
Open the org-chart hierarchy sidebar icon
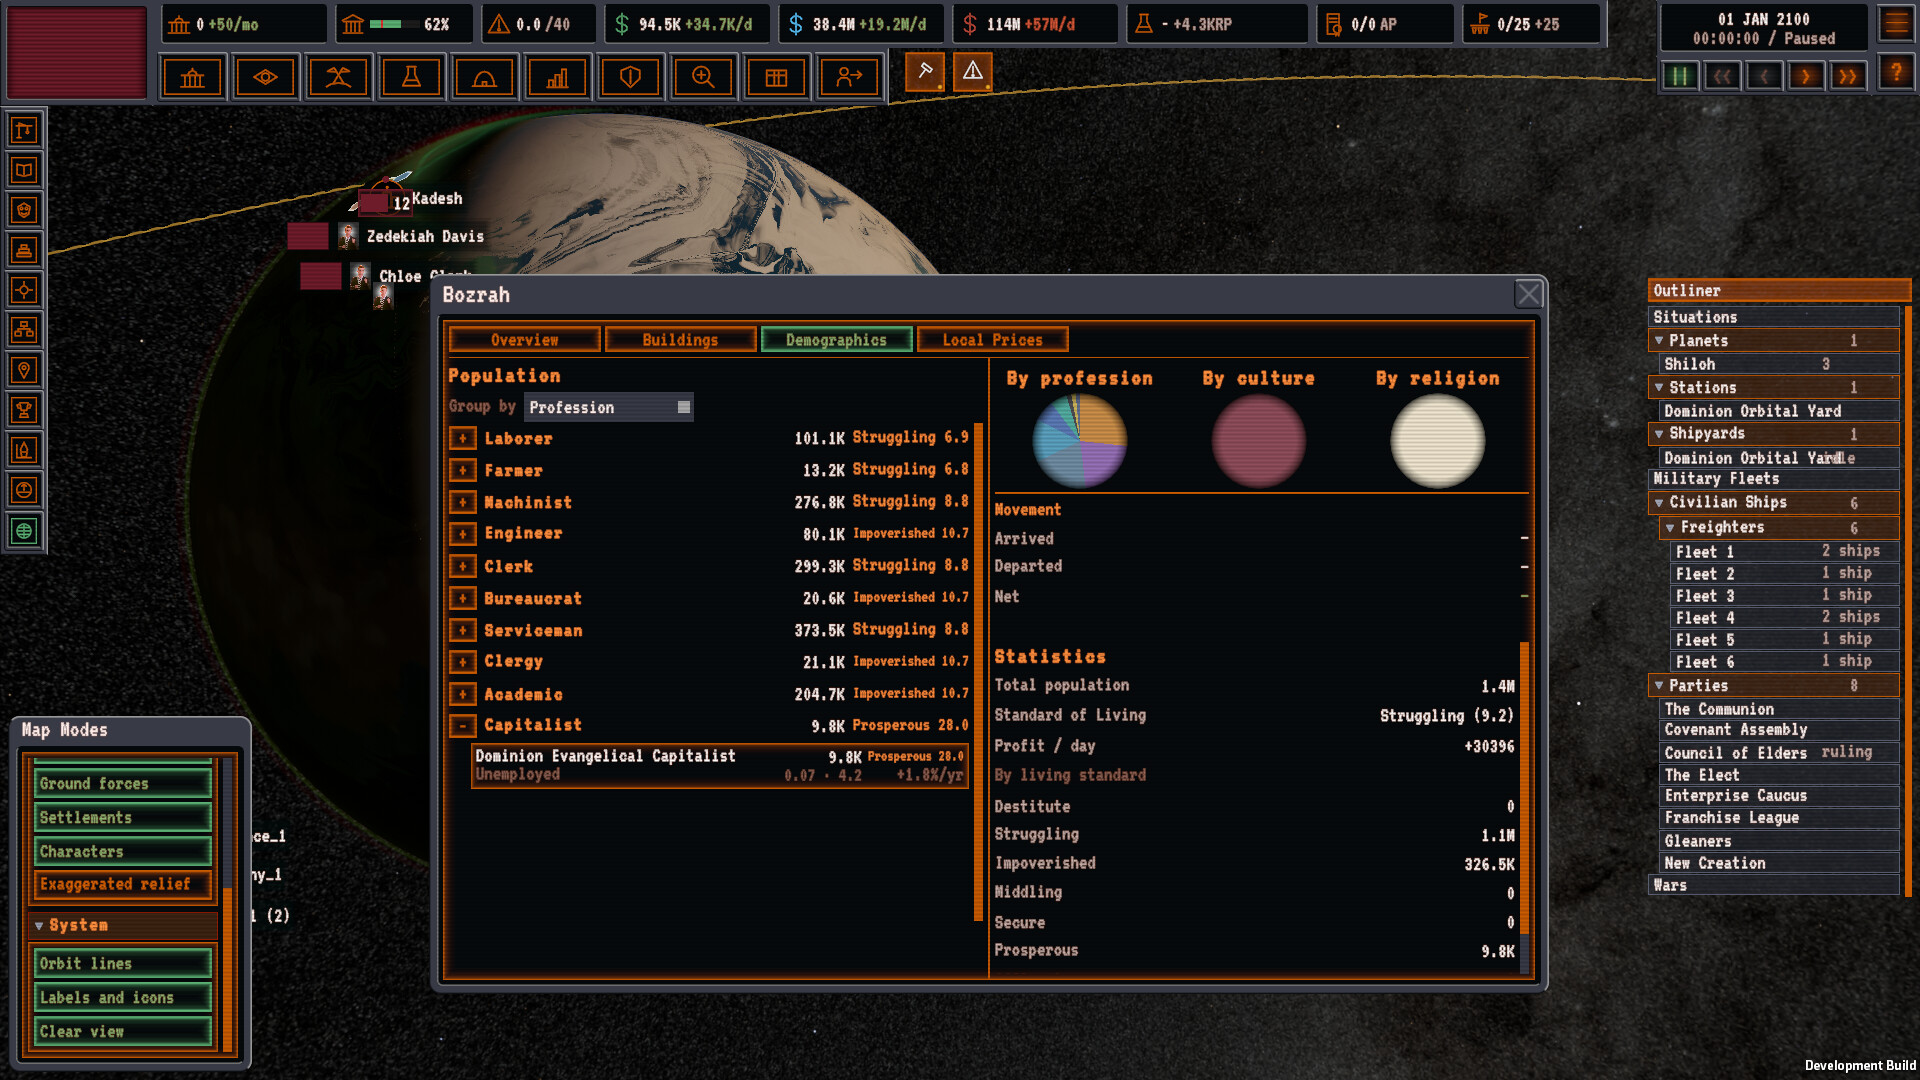[x=24, y=330]
